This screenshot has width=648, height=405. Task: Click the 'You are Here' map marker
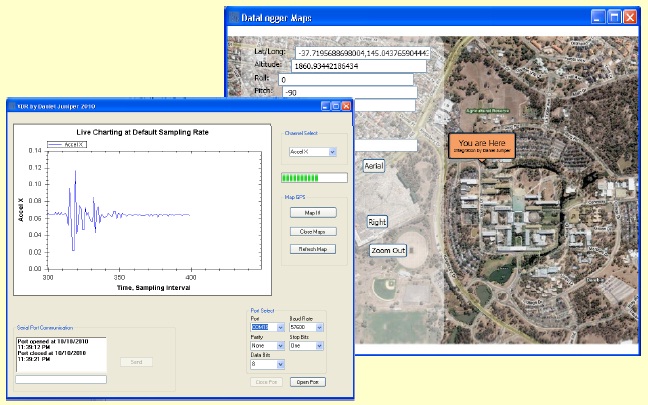click(x=482, y=146)
